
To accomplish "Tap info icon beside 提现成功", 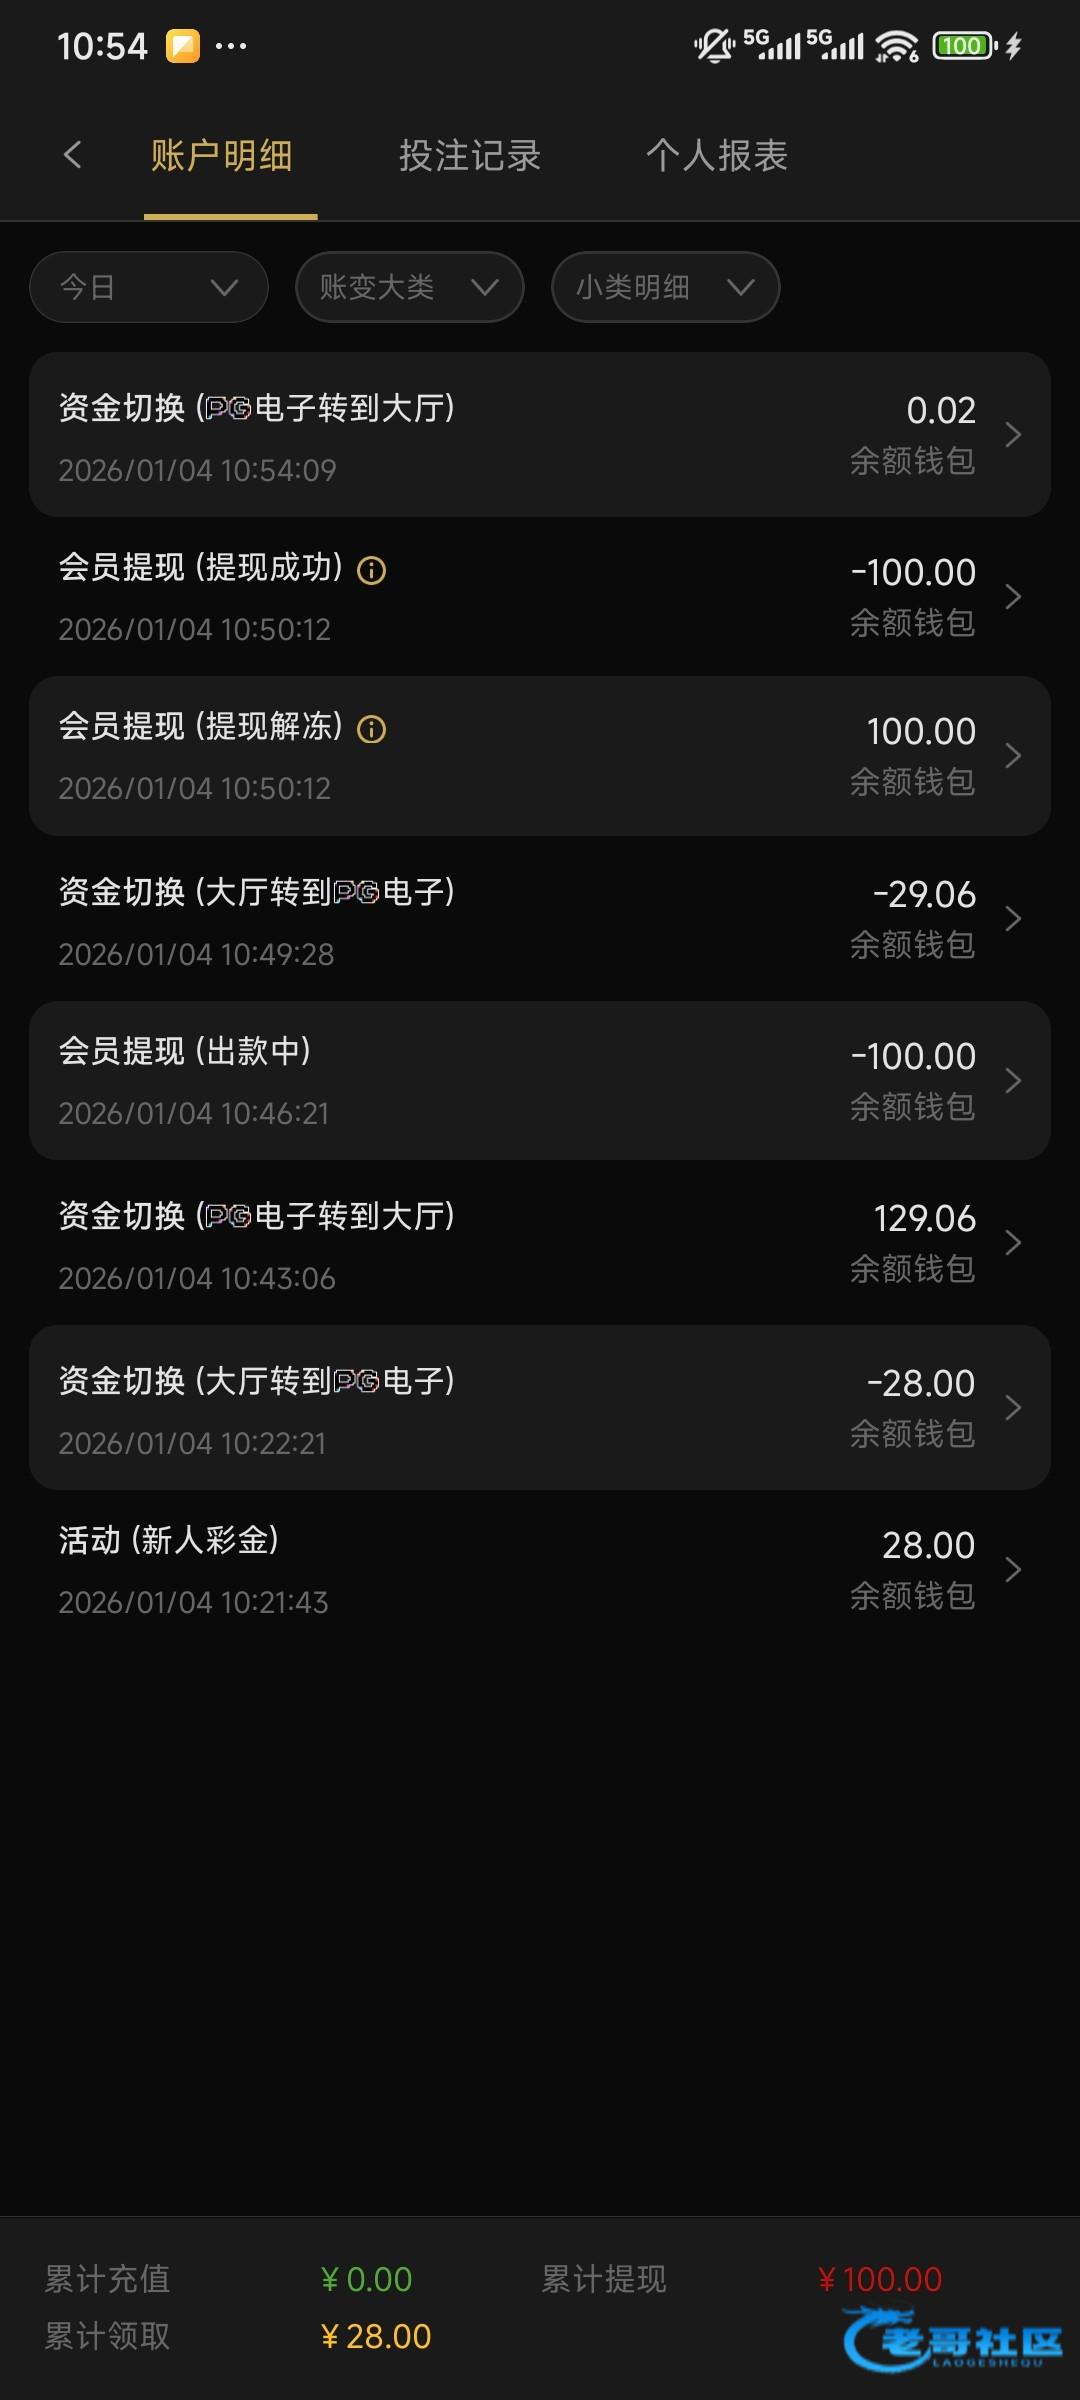I will pos(372,570).
